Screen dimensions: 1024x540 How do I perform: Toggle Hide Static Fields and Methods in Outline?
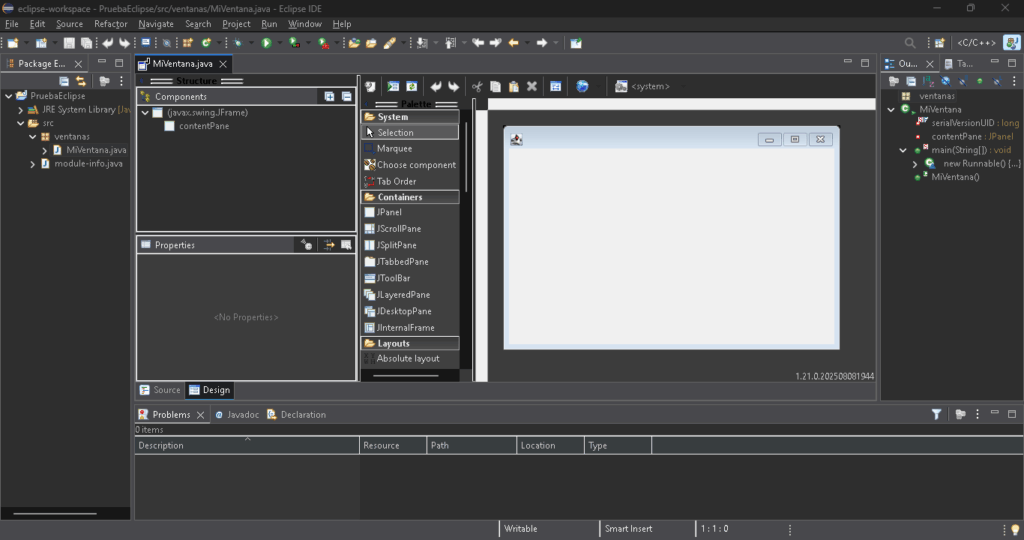tap(962, 81)
